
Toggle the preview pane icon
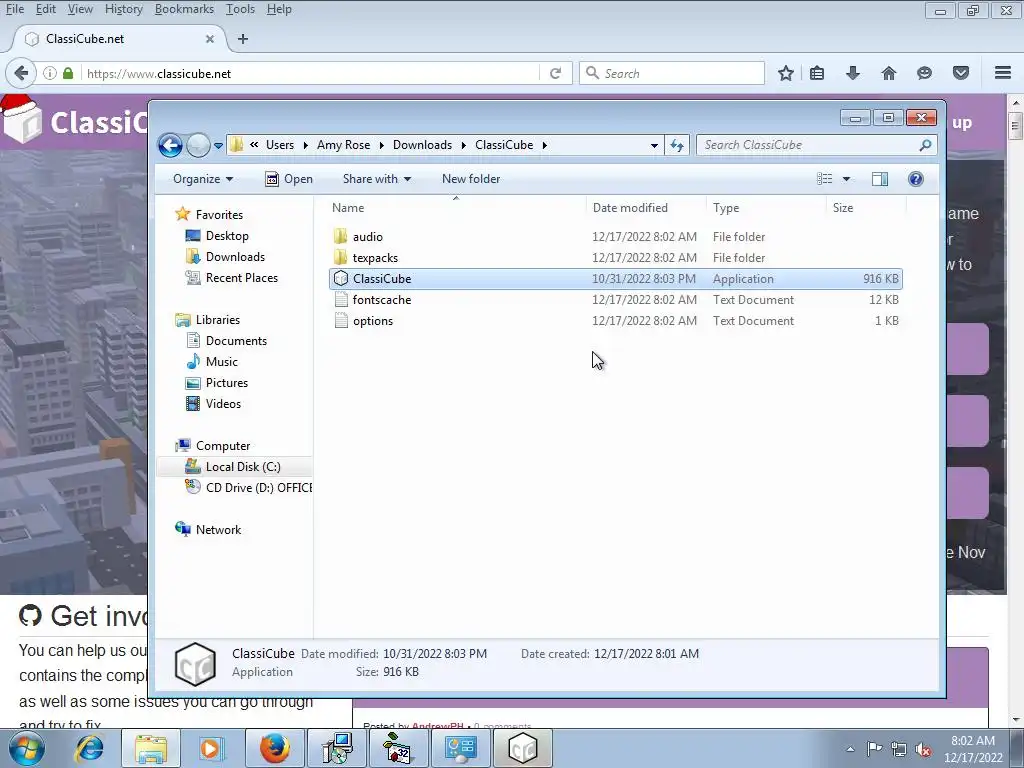coord(880,179)
